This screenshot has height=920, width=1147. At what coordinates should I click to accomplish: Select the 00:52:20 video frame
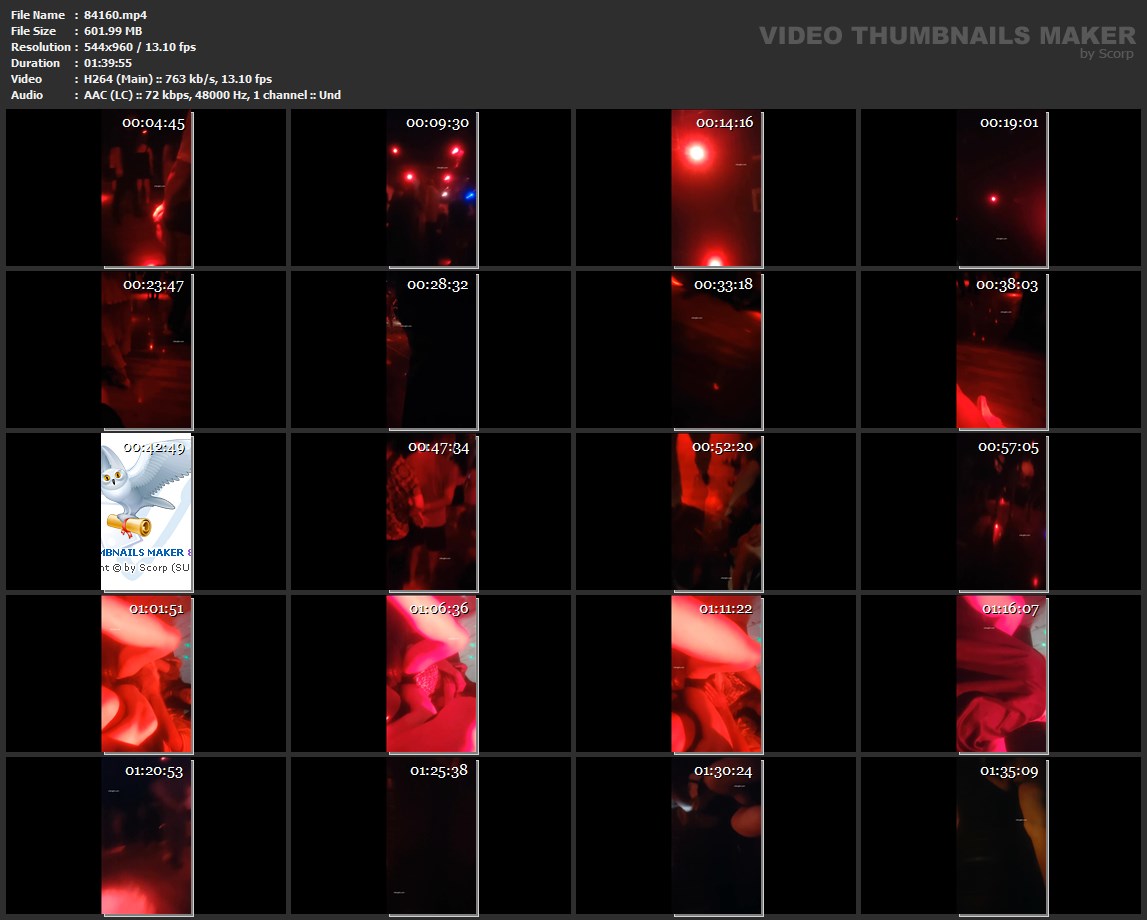click(717, 512)
